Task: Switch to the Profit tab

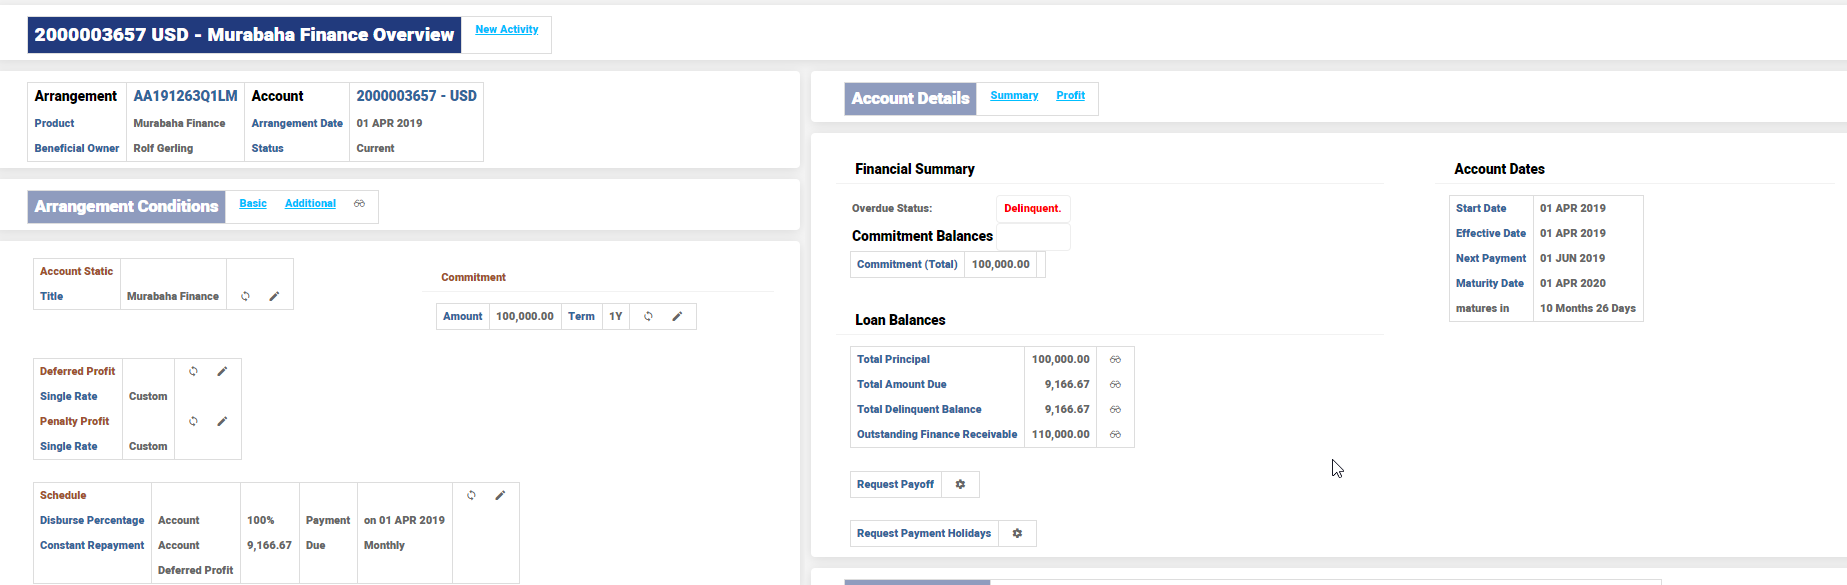Action: point(1070,96)
